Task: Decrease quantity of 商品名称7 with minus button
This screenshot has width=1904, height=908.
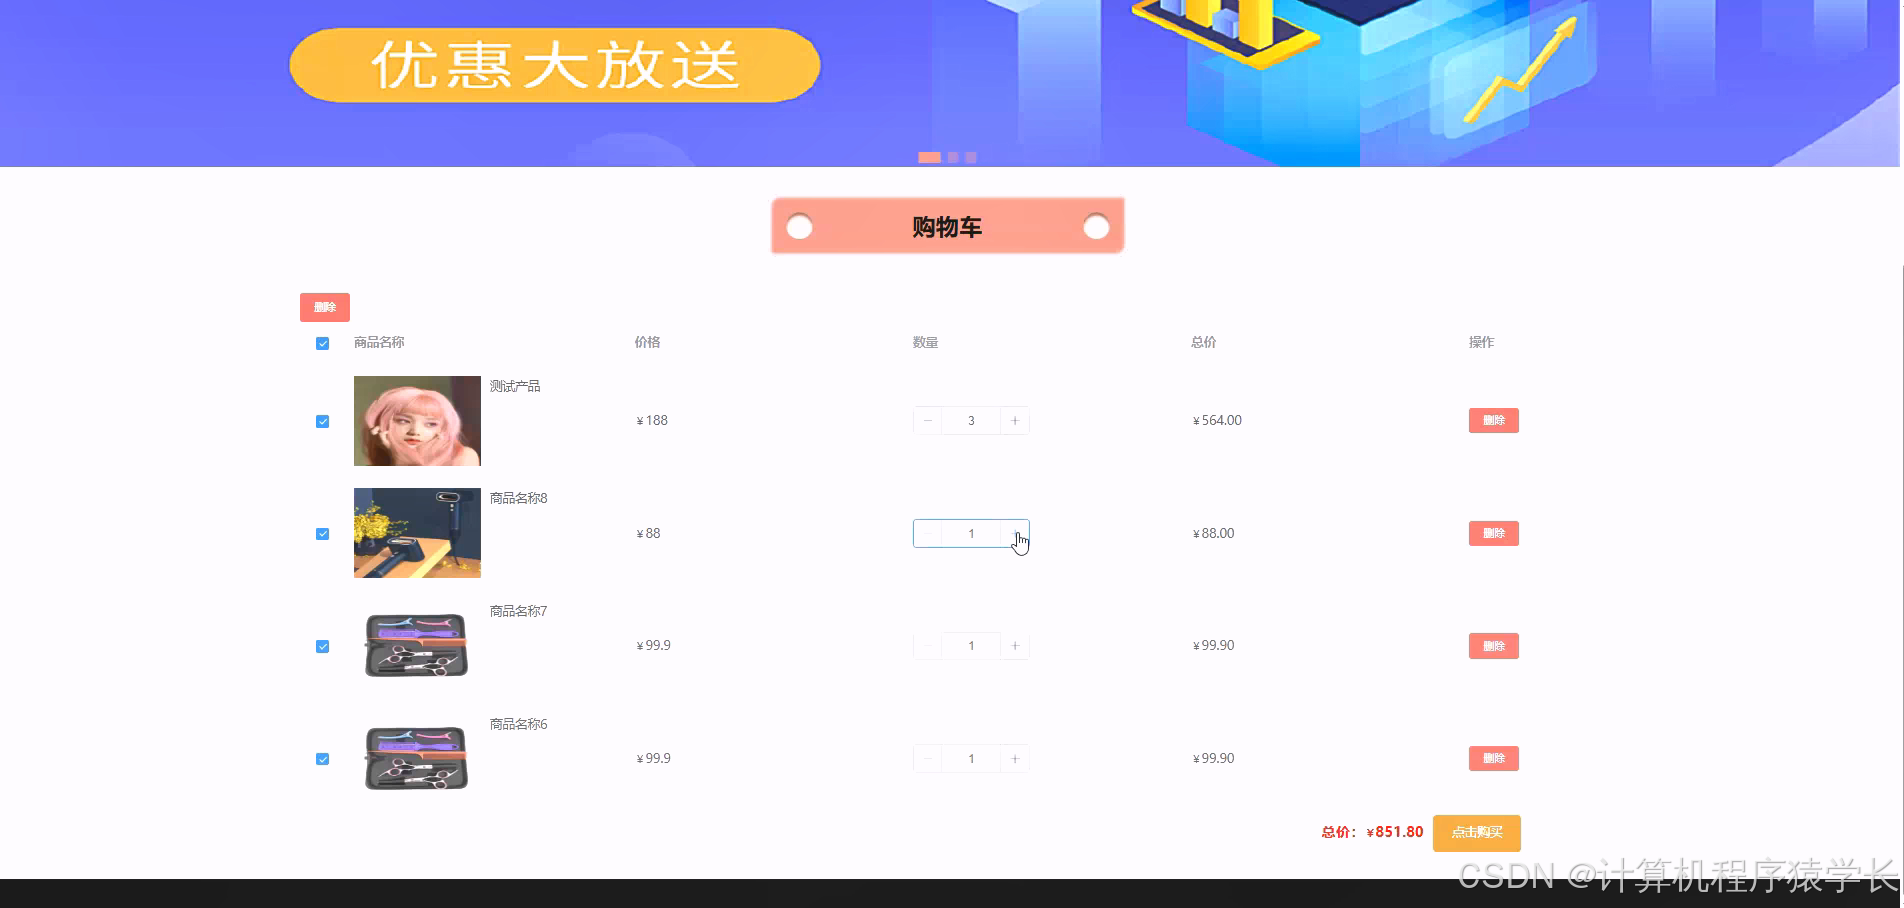Action: pyautogui.click(x=927, y=645)
